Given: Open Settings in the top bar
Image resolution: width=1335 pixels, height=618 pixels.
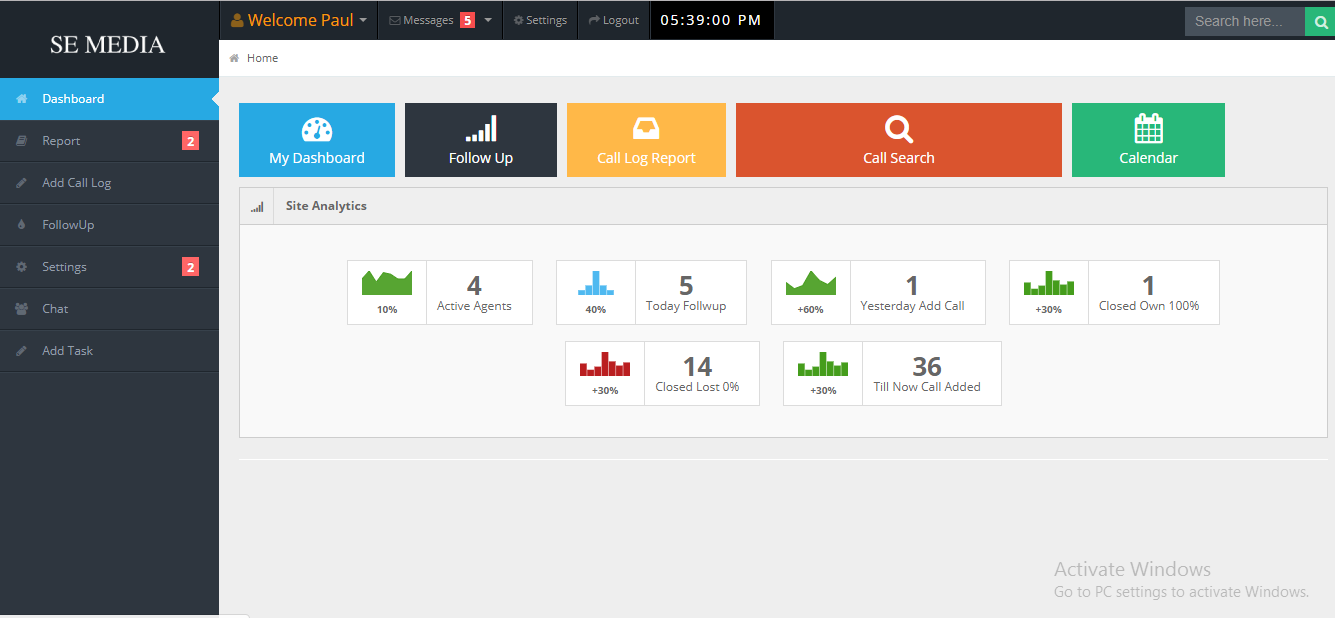Looking at the screenshot, I should tap(540, 20).
